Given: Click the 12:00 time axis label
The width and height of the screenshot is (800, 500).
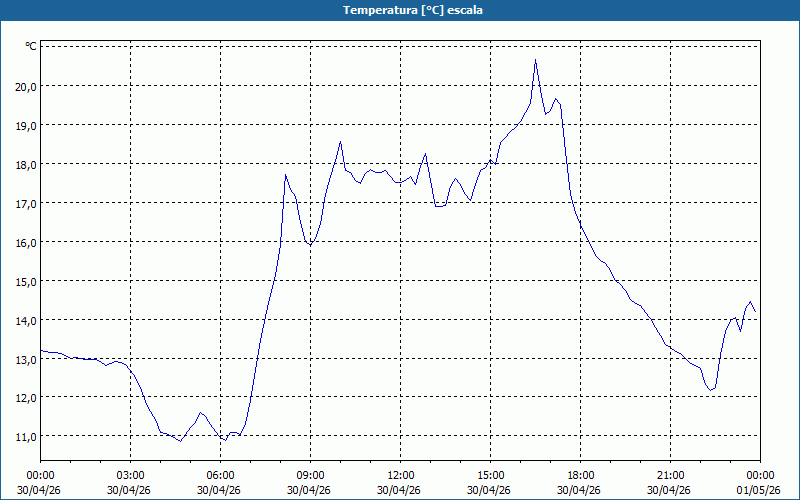Looking at the screenshot, I should click(401, 476).
